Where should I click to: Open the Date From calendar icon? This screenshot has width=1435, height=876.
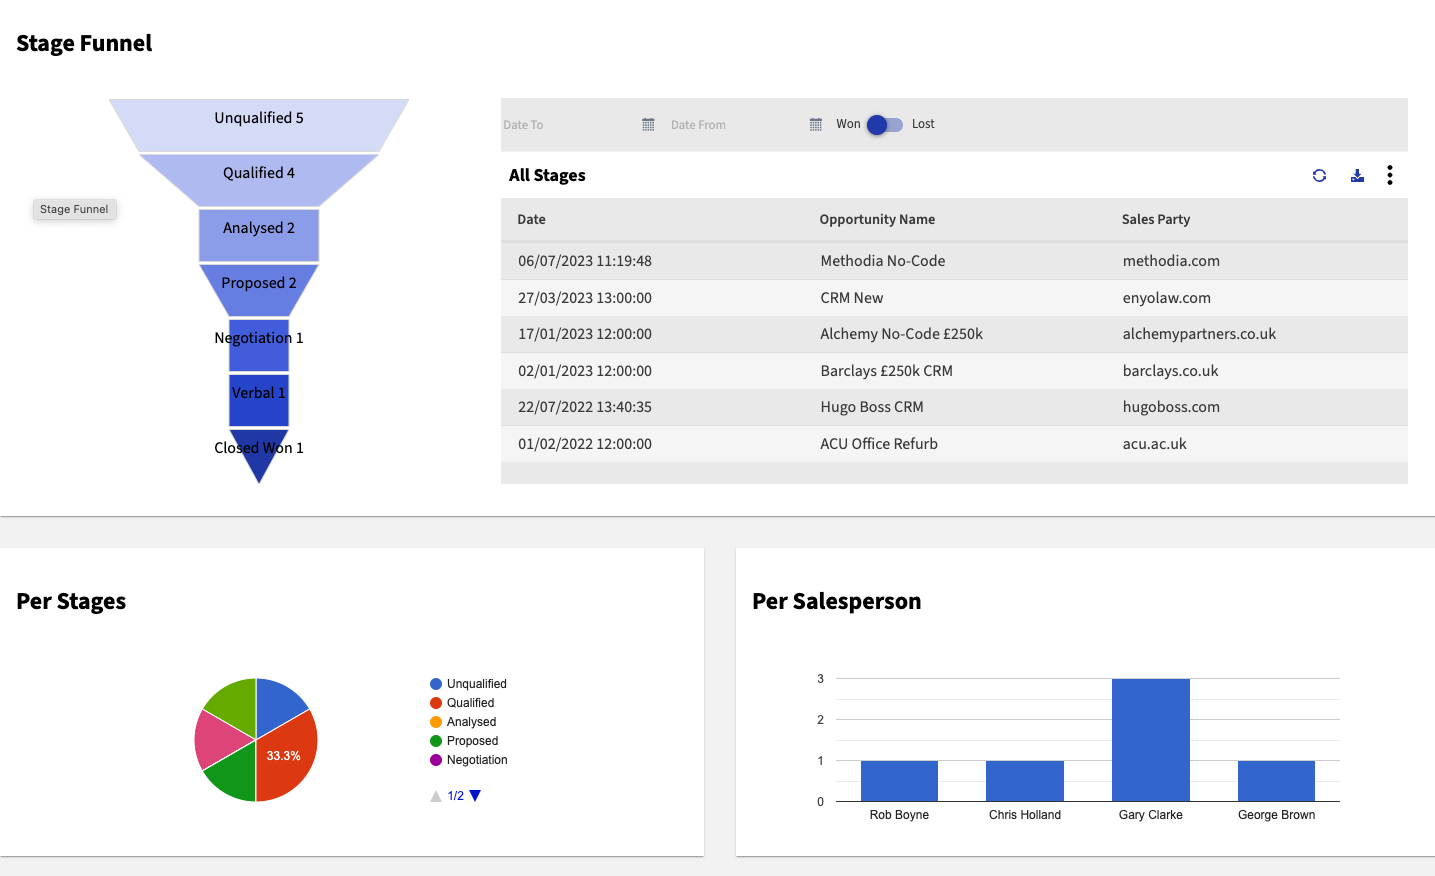[x=814, y=124]
